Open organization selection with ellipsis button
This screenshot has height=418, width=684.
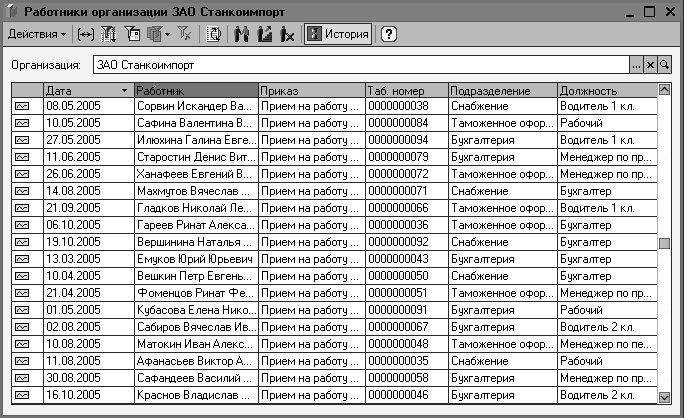[x=636, y=65]
